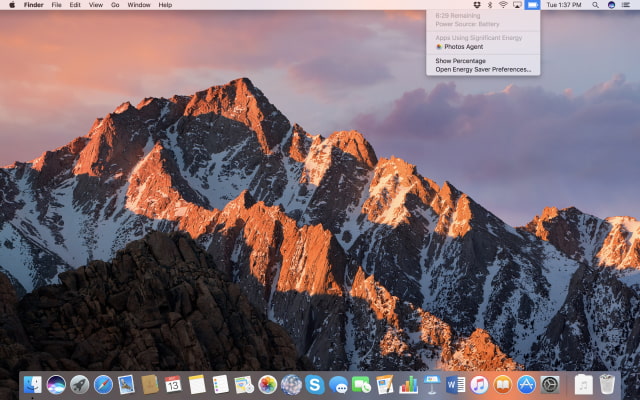Open the Trash in the Dock
Image resolution: width=640 pixels, height=400 pixels.
click(x=607, y=384)
